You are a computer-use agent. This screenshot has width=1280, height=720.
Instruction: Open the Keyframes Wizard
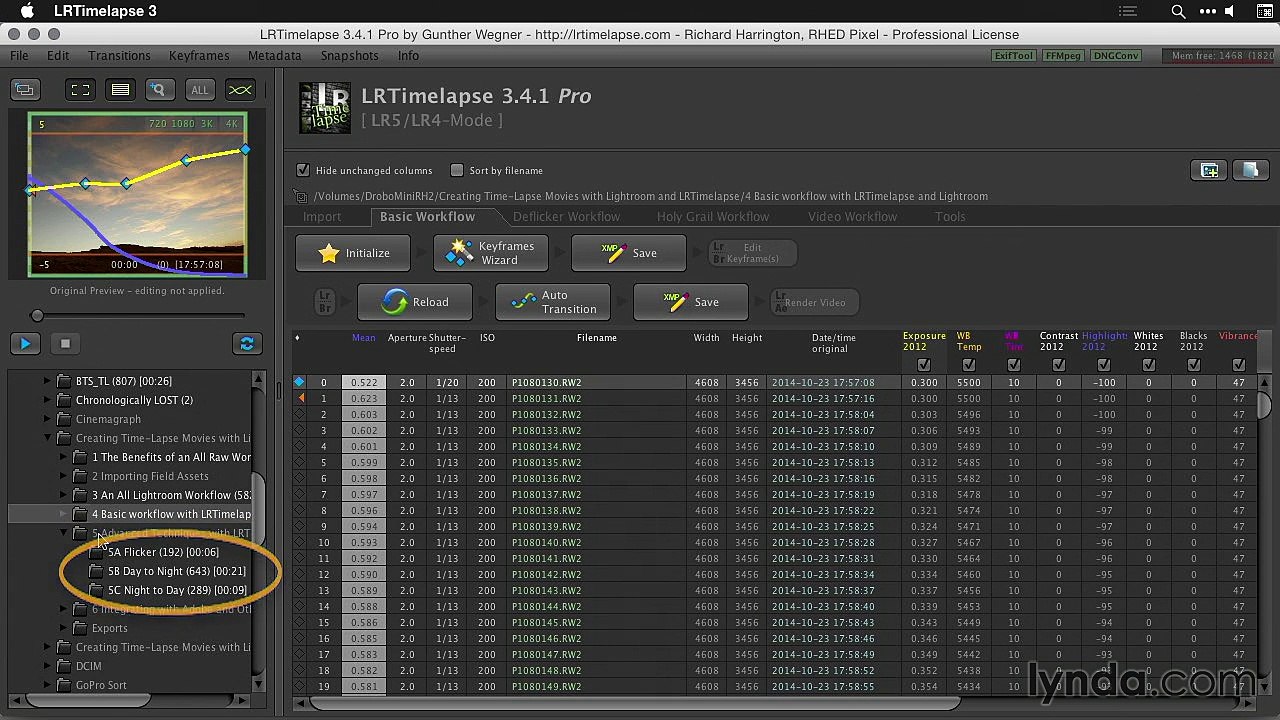pos(491,253)
